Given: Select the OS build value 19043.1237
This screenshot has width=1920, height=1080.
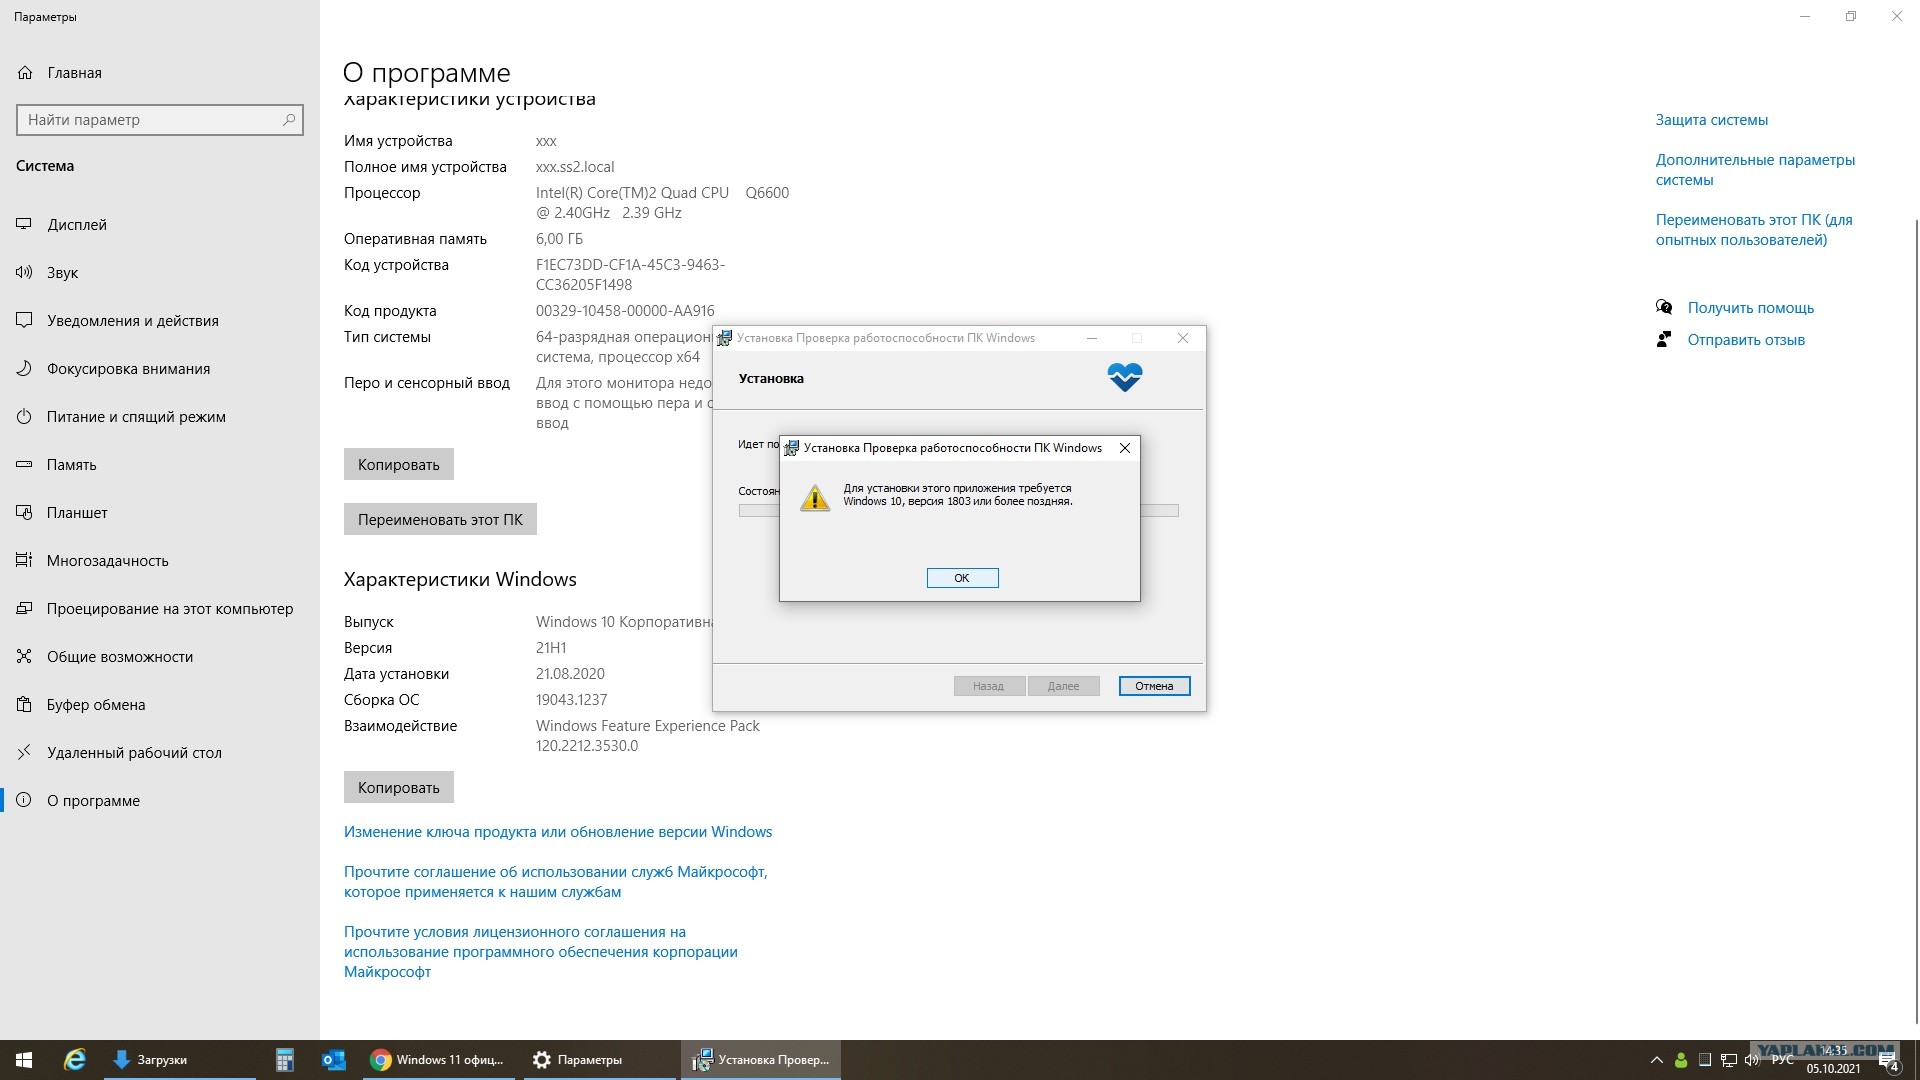Looking at the screenshot, I should pos(571,700).
